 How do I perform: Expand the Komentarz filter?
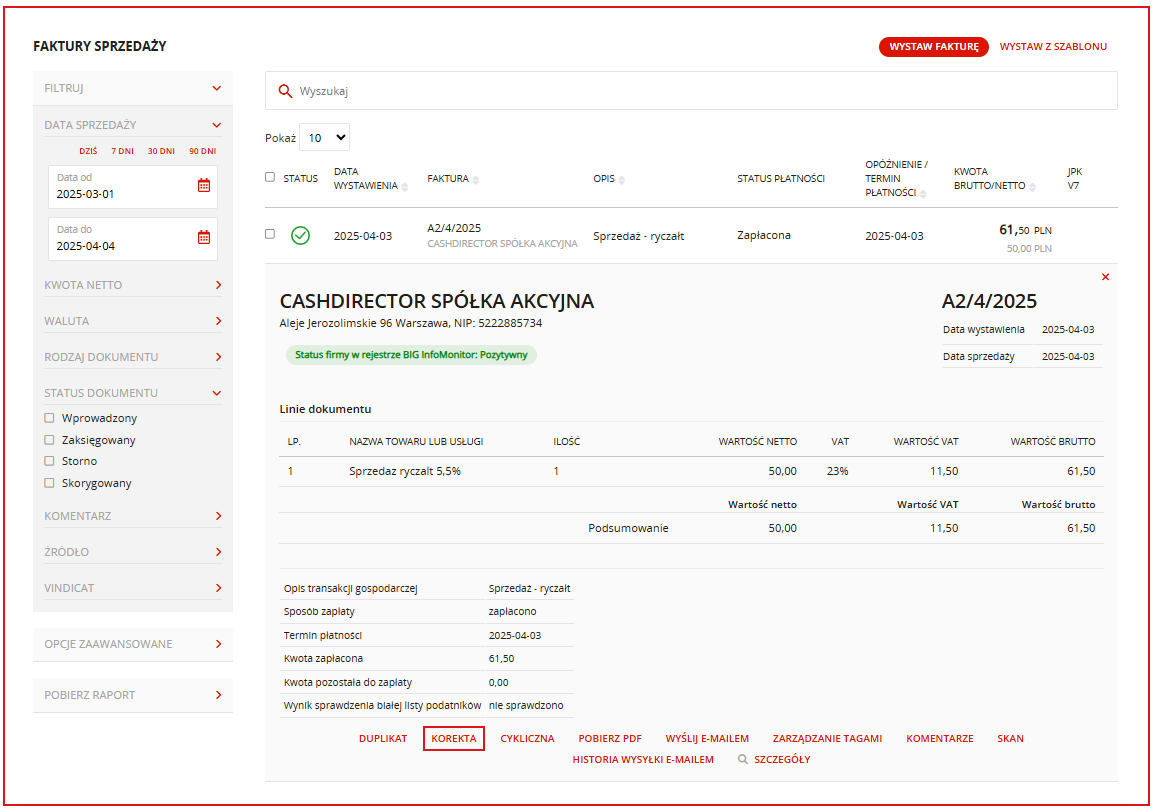point(218,516)
